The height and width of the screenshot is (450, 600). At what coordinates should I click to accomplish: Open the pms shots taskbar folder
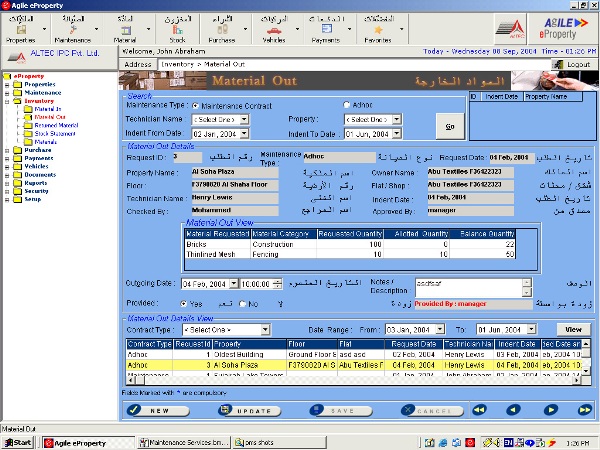coord(279,443)
